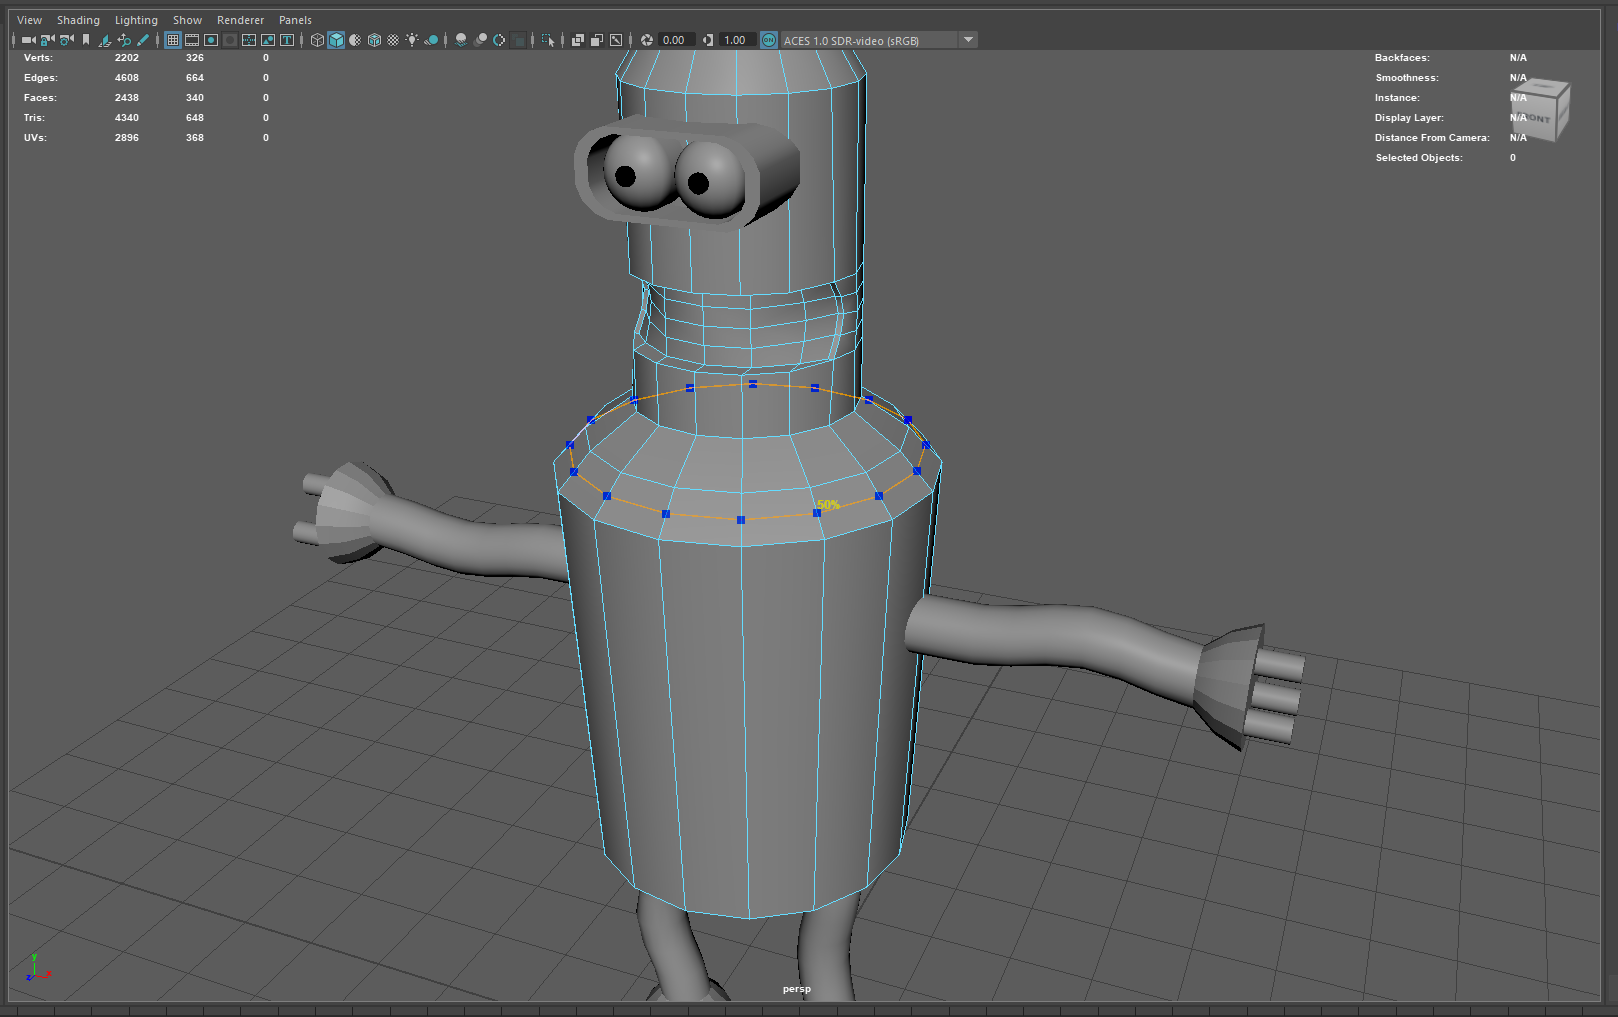Image resolution: width=1618 pixels, height=1017 pixels.
Task: Click the Edges: count value 4608
Action: tap(127, 78)
